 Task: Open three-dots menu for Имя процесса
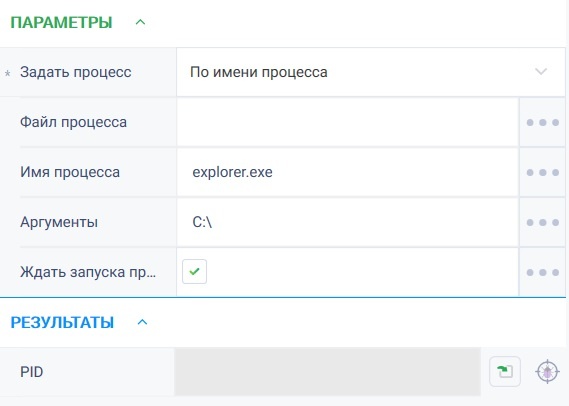[x=543, y=172]
